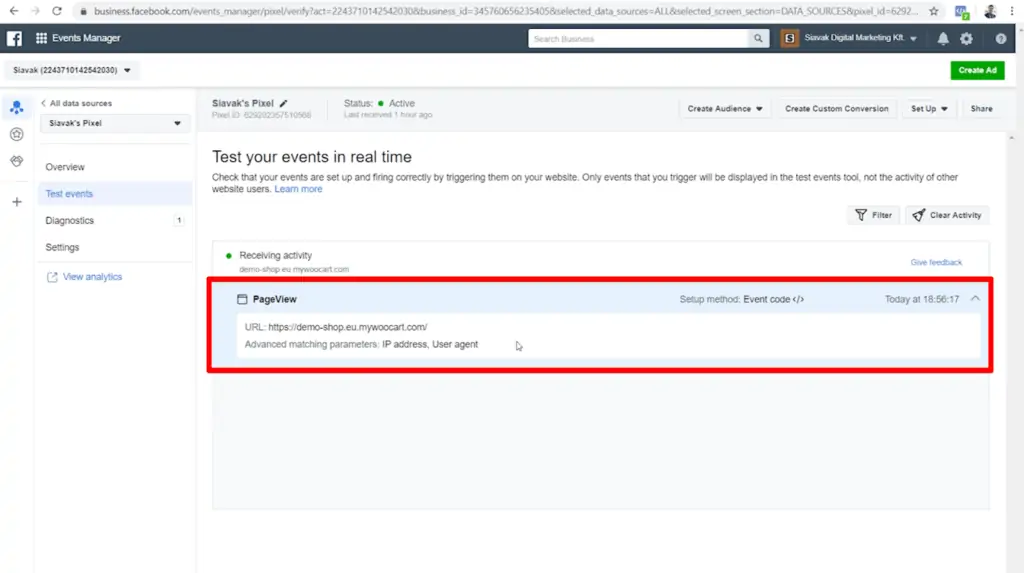Bookmark page with star icon
The width and height of the screenshot is (1024, 573).
tap(934, 11)
